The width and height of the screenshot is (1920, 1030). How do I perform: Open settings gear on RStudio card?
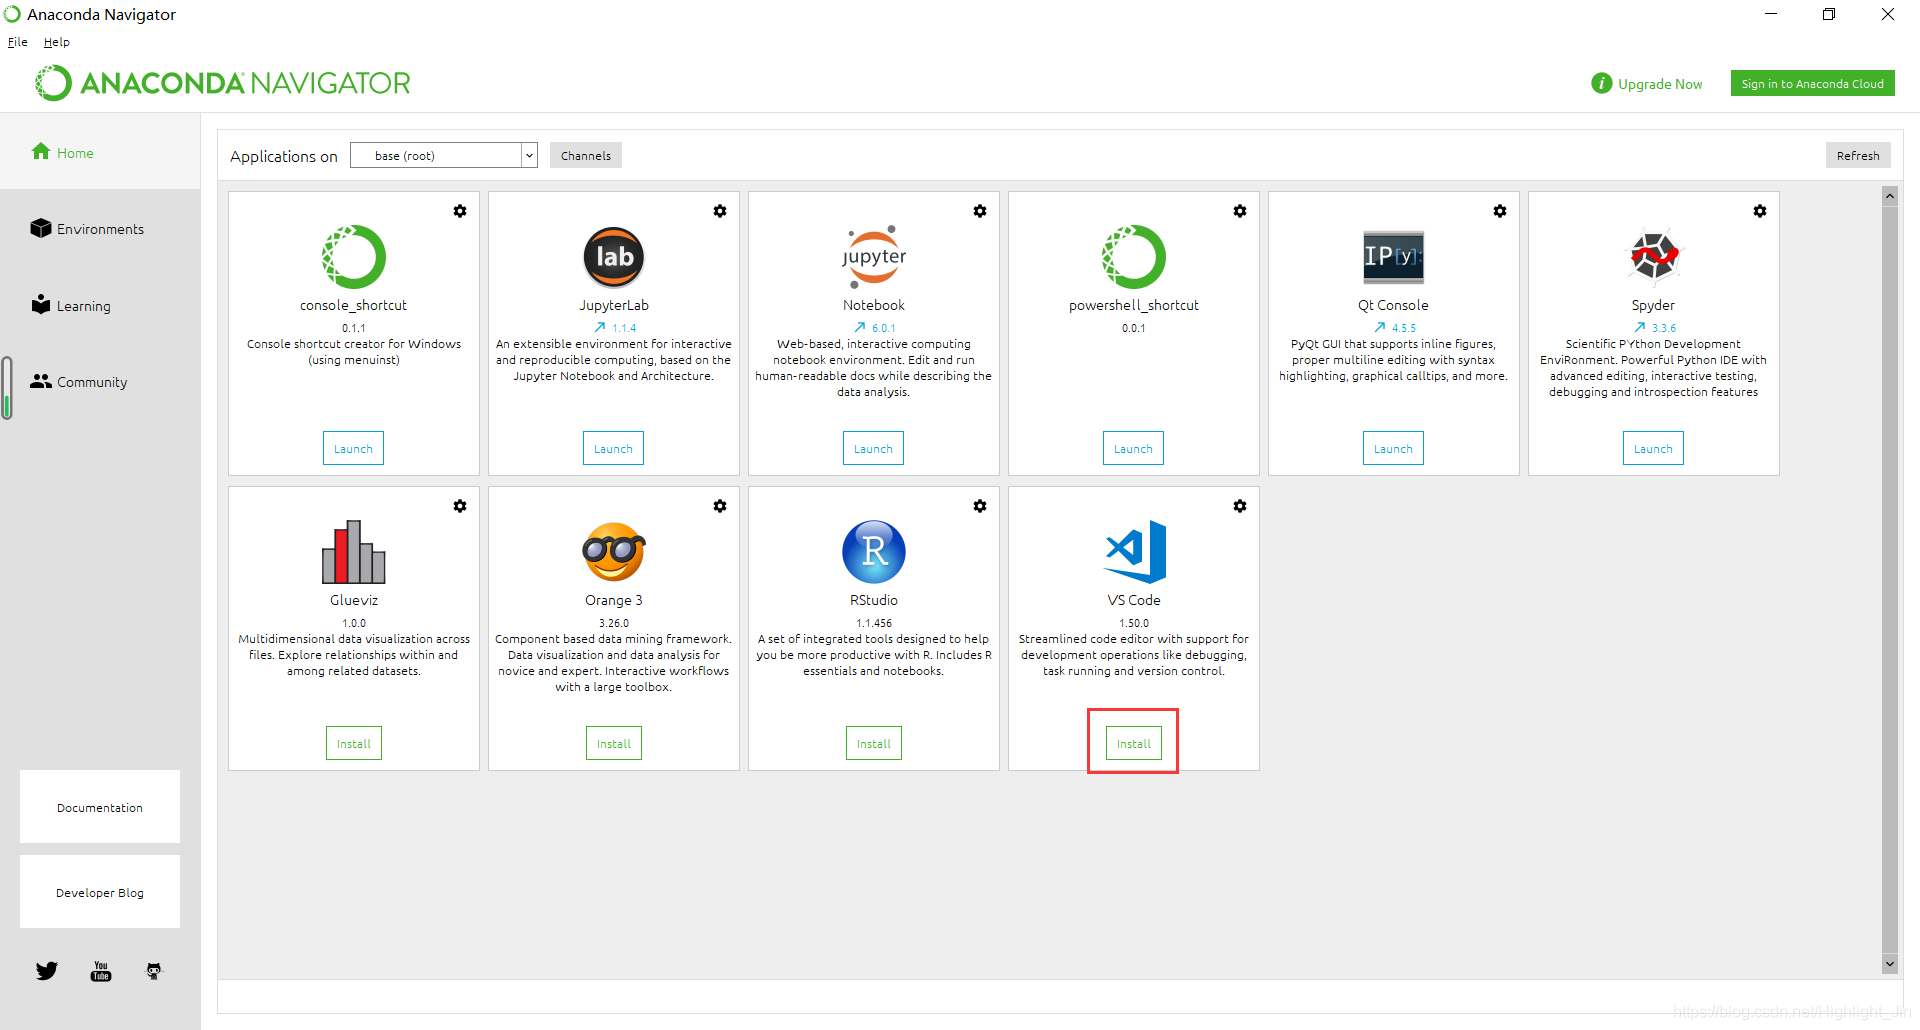[980, 506]
